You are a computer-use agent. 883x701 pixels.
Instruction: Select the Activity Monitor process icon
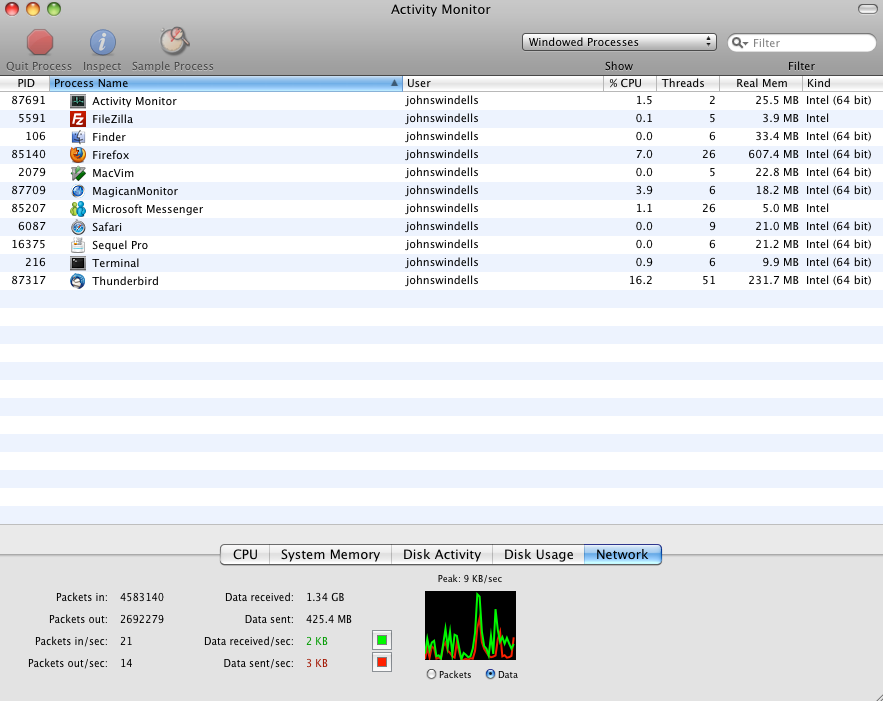pos(78,101)
